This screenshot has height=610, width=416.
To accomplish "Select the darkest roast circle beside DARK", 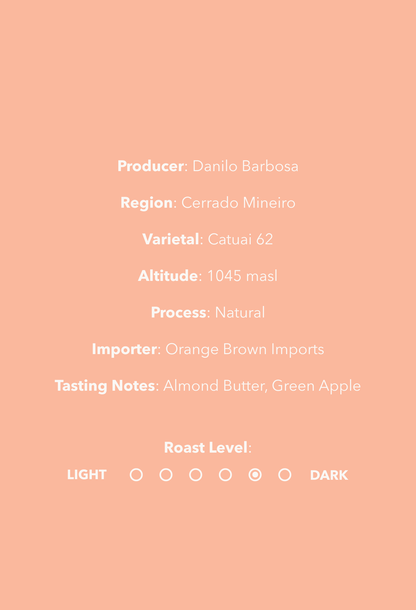I will [x=284, y=475].
